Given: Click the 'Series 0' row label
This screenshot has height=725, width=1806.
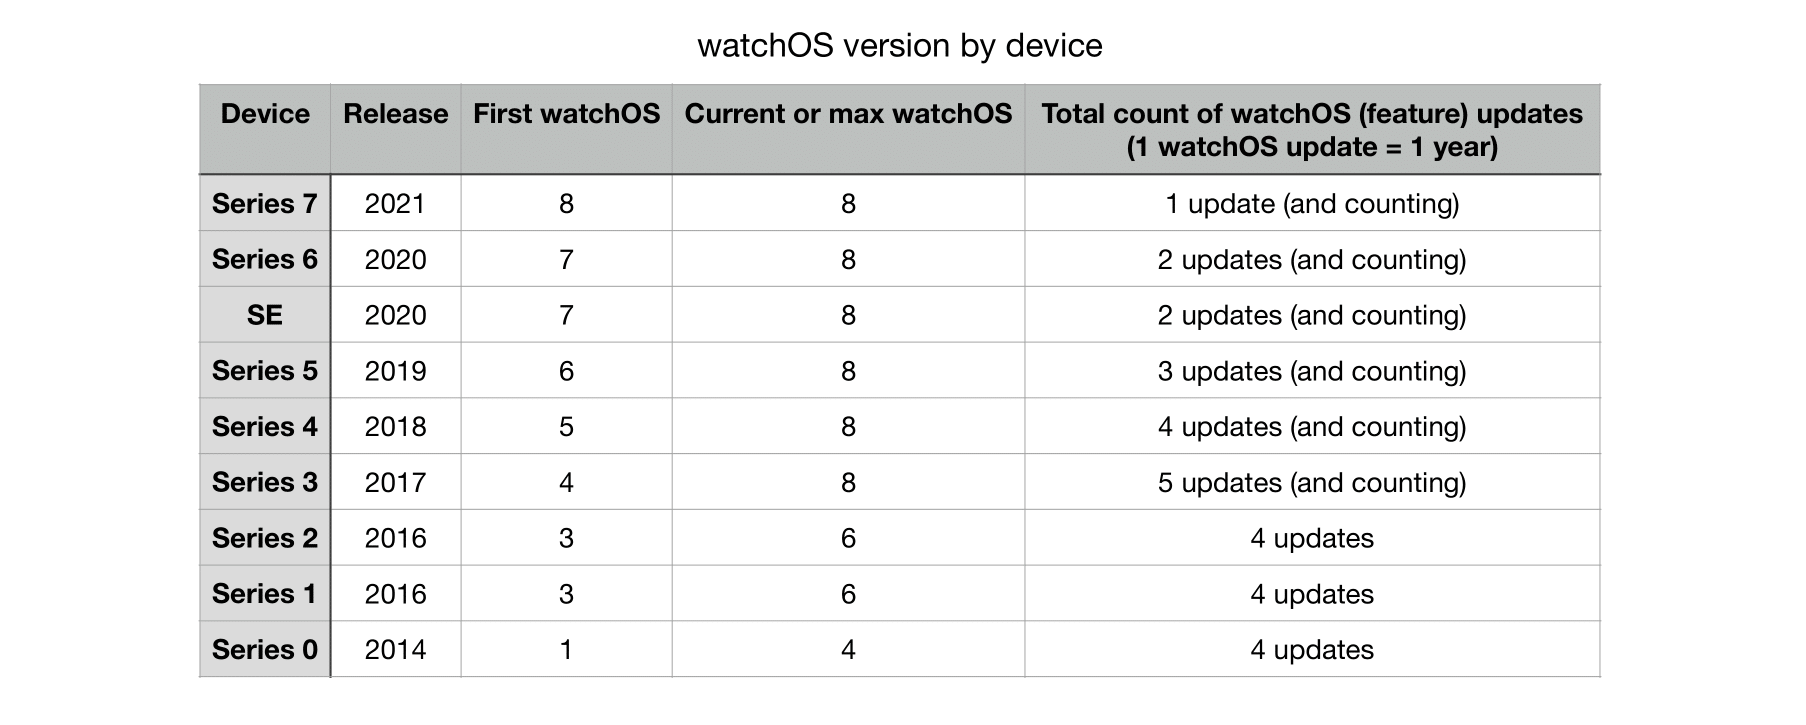Looking at the screenshot, I should coord(265,649).
